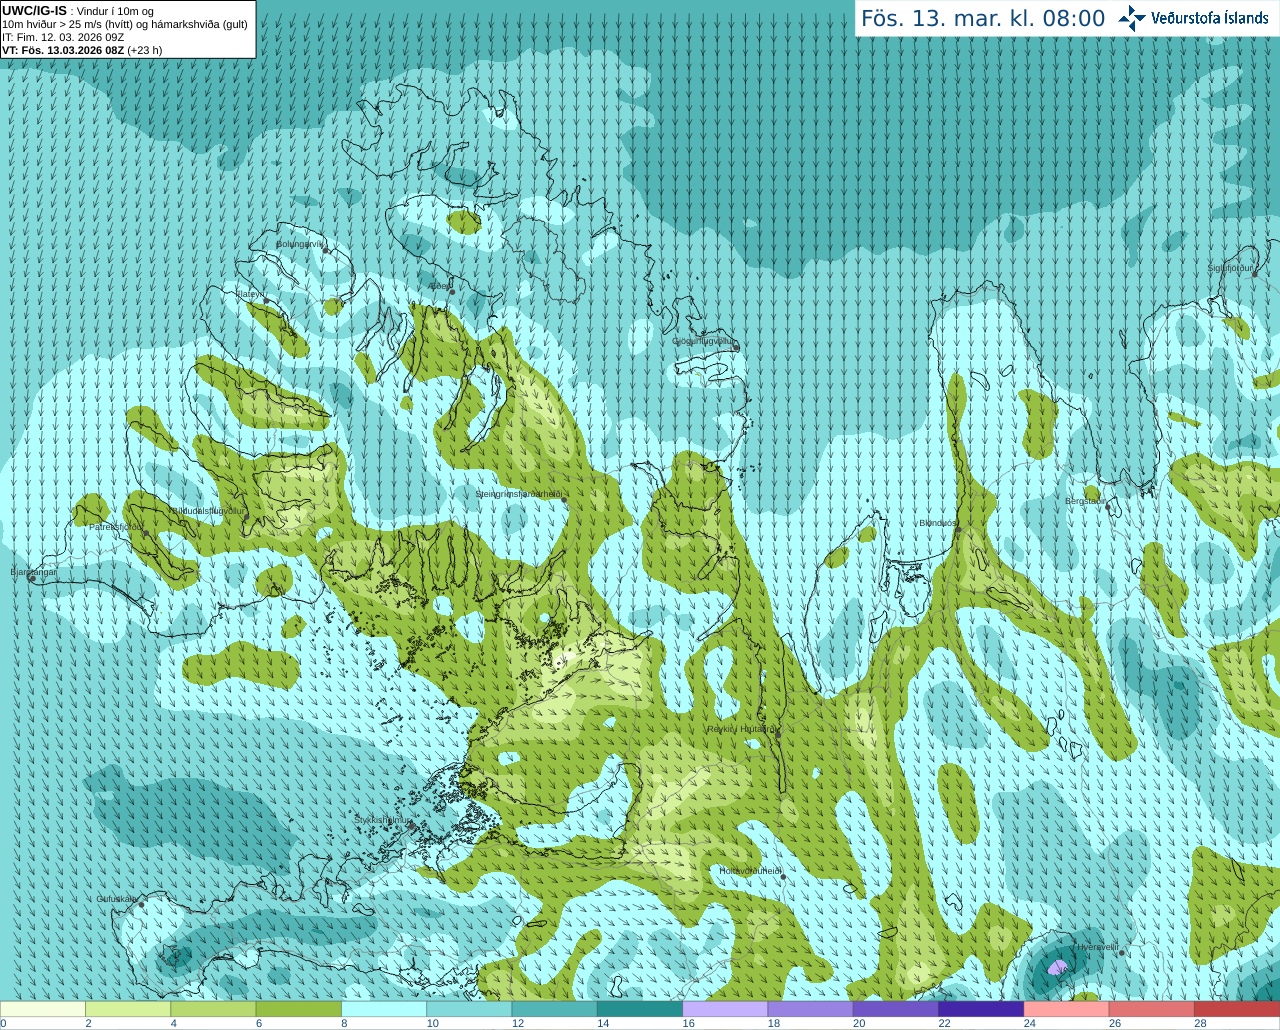Image resolution: width=1280 pixels, height=1030 pixels.
Task: Click the Patreksfjörður station label
Action: [116, 526]
